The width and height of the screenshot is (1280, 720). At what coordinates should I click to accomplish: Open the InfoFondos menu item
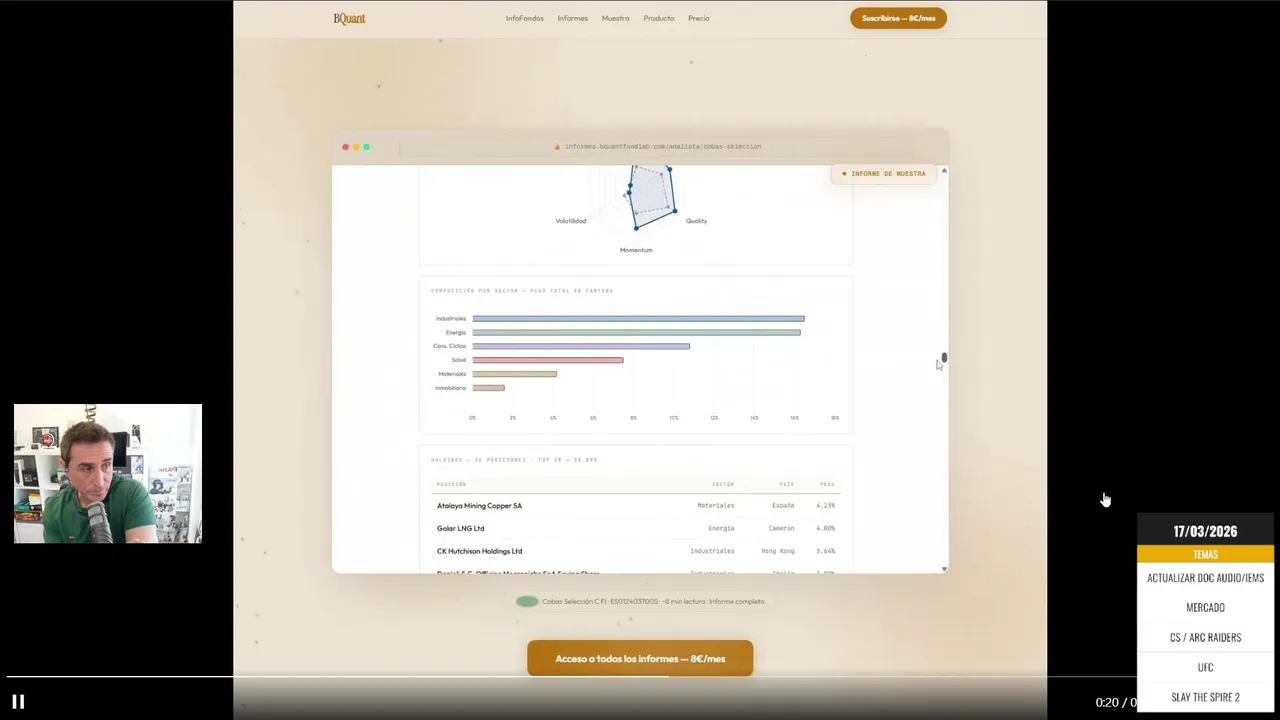pos(525,18)
